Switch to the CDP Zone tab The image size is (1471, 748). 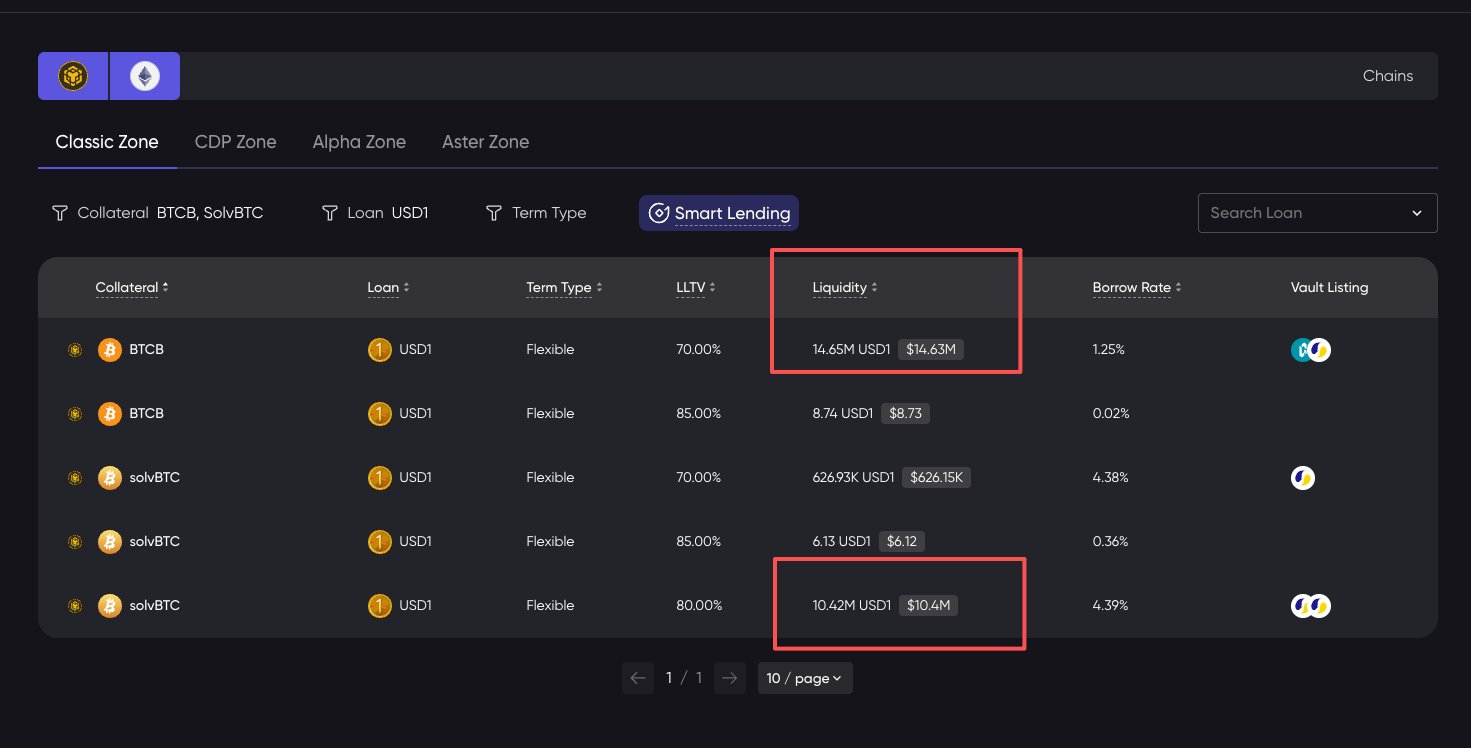coord(235,142)
